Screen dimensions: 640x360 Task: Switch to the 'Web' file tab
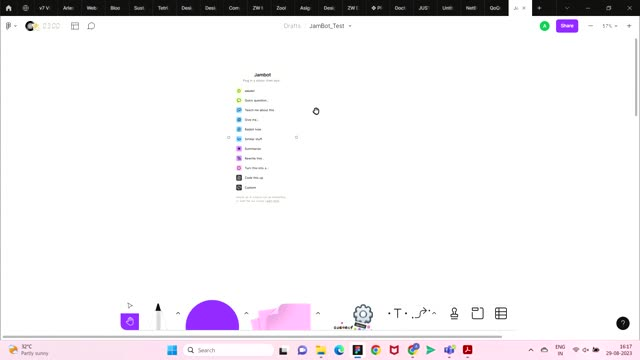click(x=91, y=8)
